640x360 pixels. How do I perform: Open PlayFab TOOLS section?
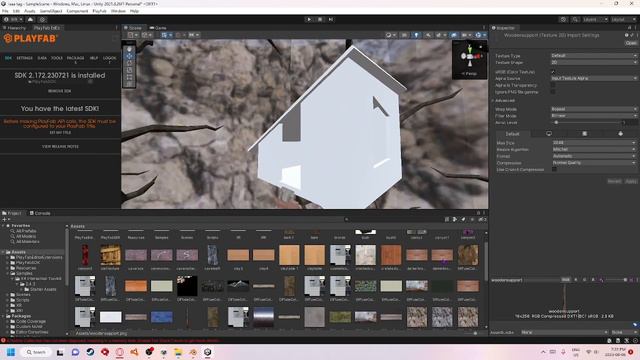click(57, 58)
